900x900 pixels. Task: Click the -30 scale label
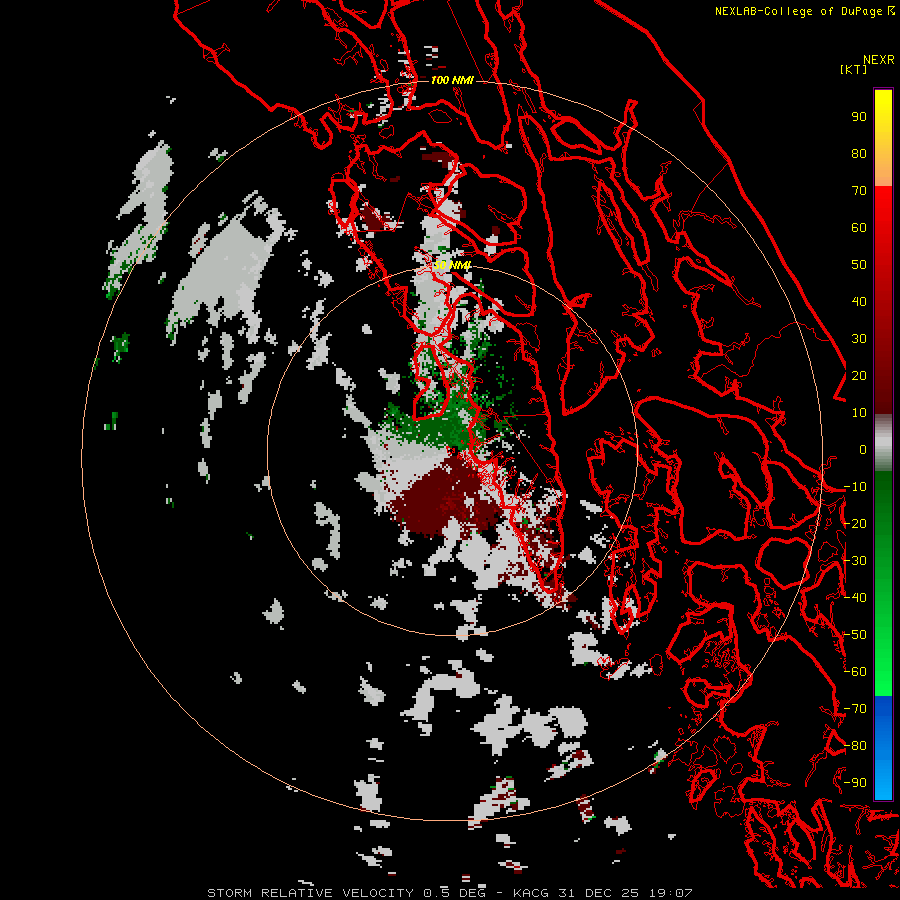coord(855,561)
